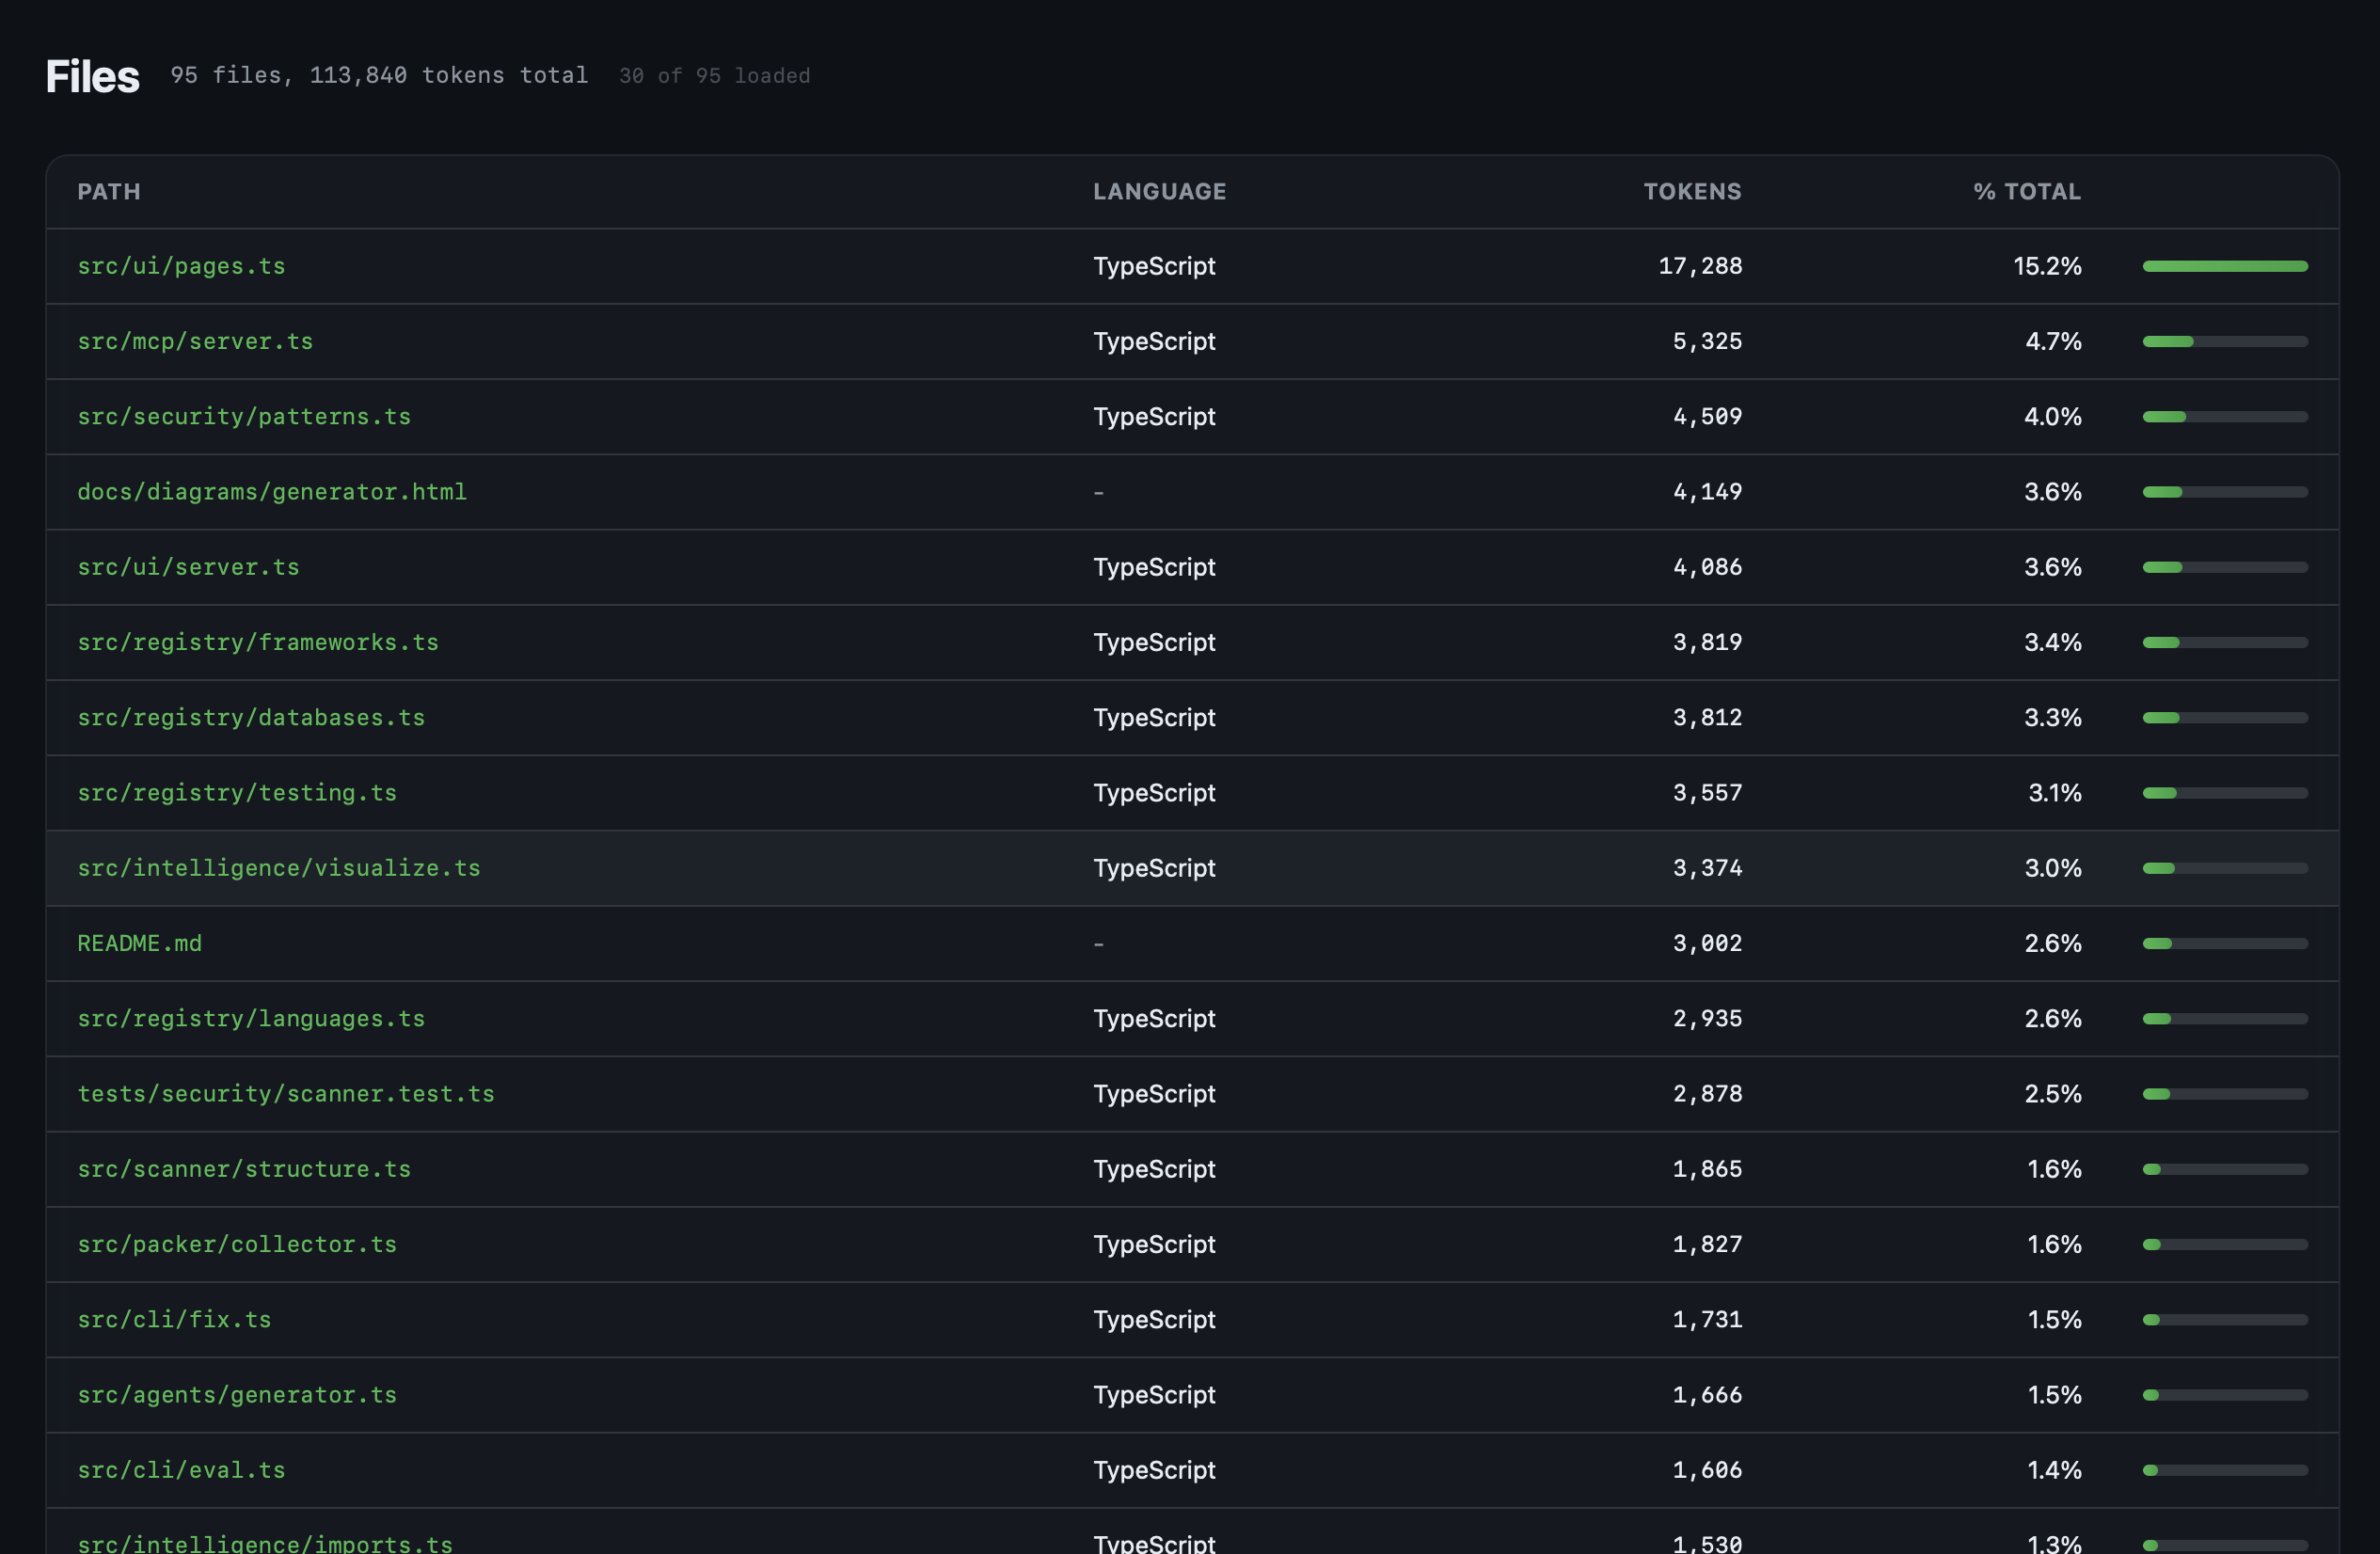
Task: Open src/cli/fix.ts file link
Action: (174, 1320)
